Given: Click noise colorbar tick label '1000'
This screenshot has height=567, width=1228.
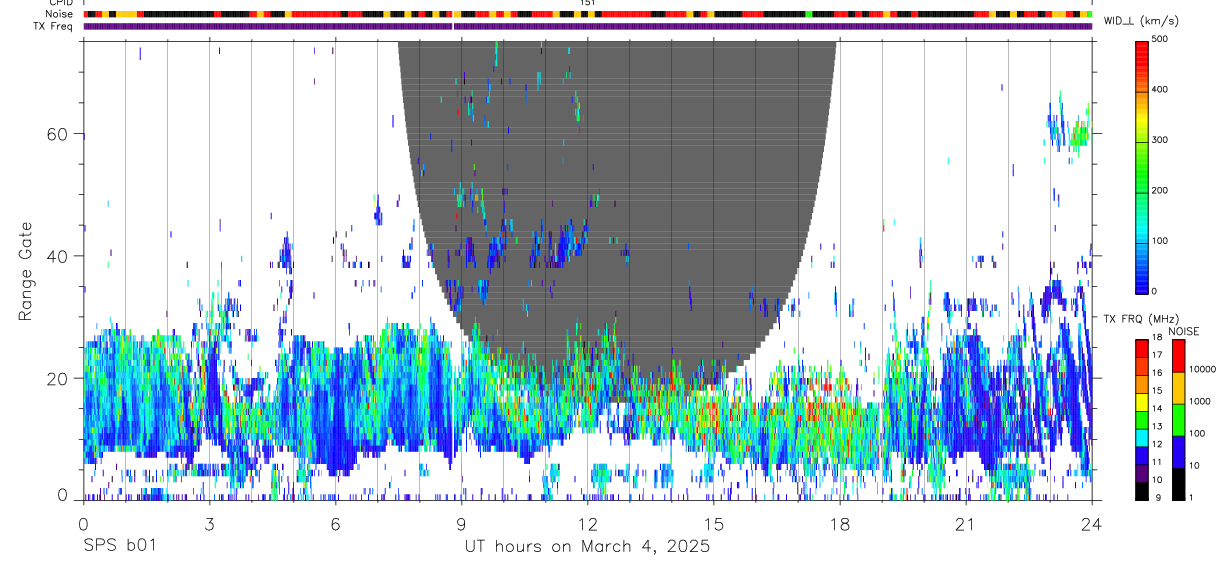Looking at the screenshot, I should click(1200, 400).
